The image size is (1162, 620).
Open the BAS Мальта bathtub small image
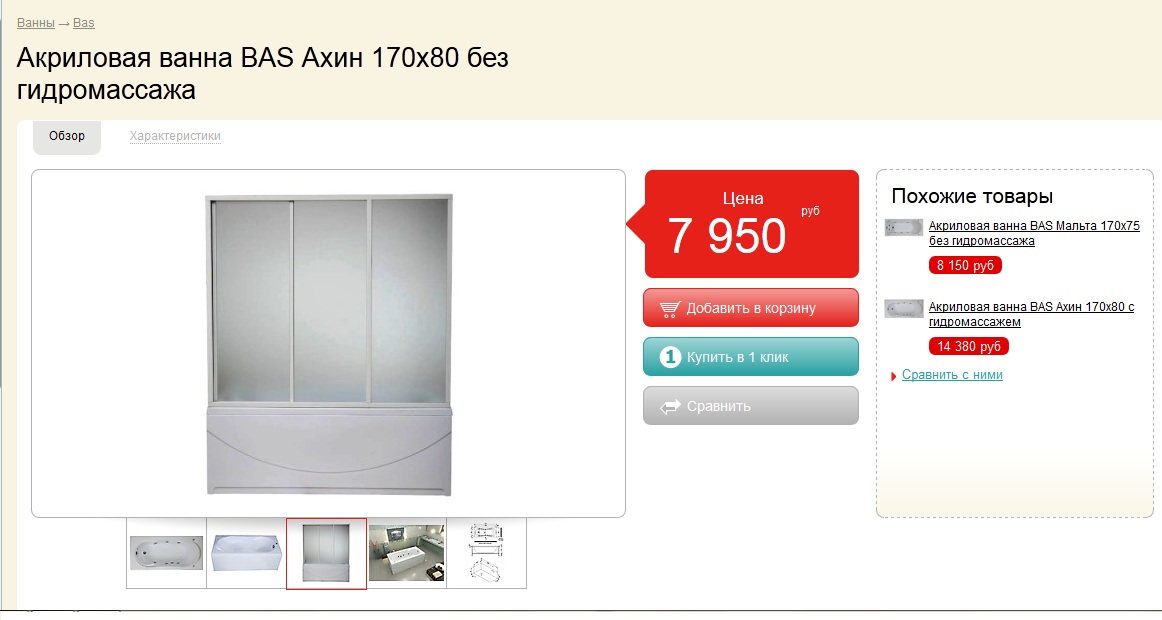904,227
